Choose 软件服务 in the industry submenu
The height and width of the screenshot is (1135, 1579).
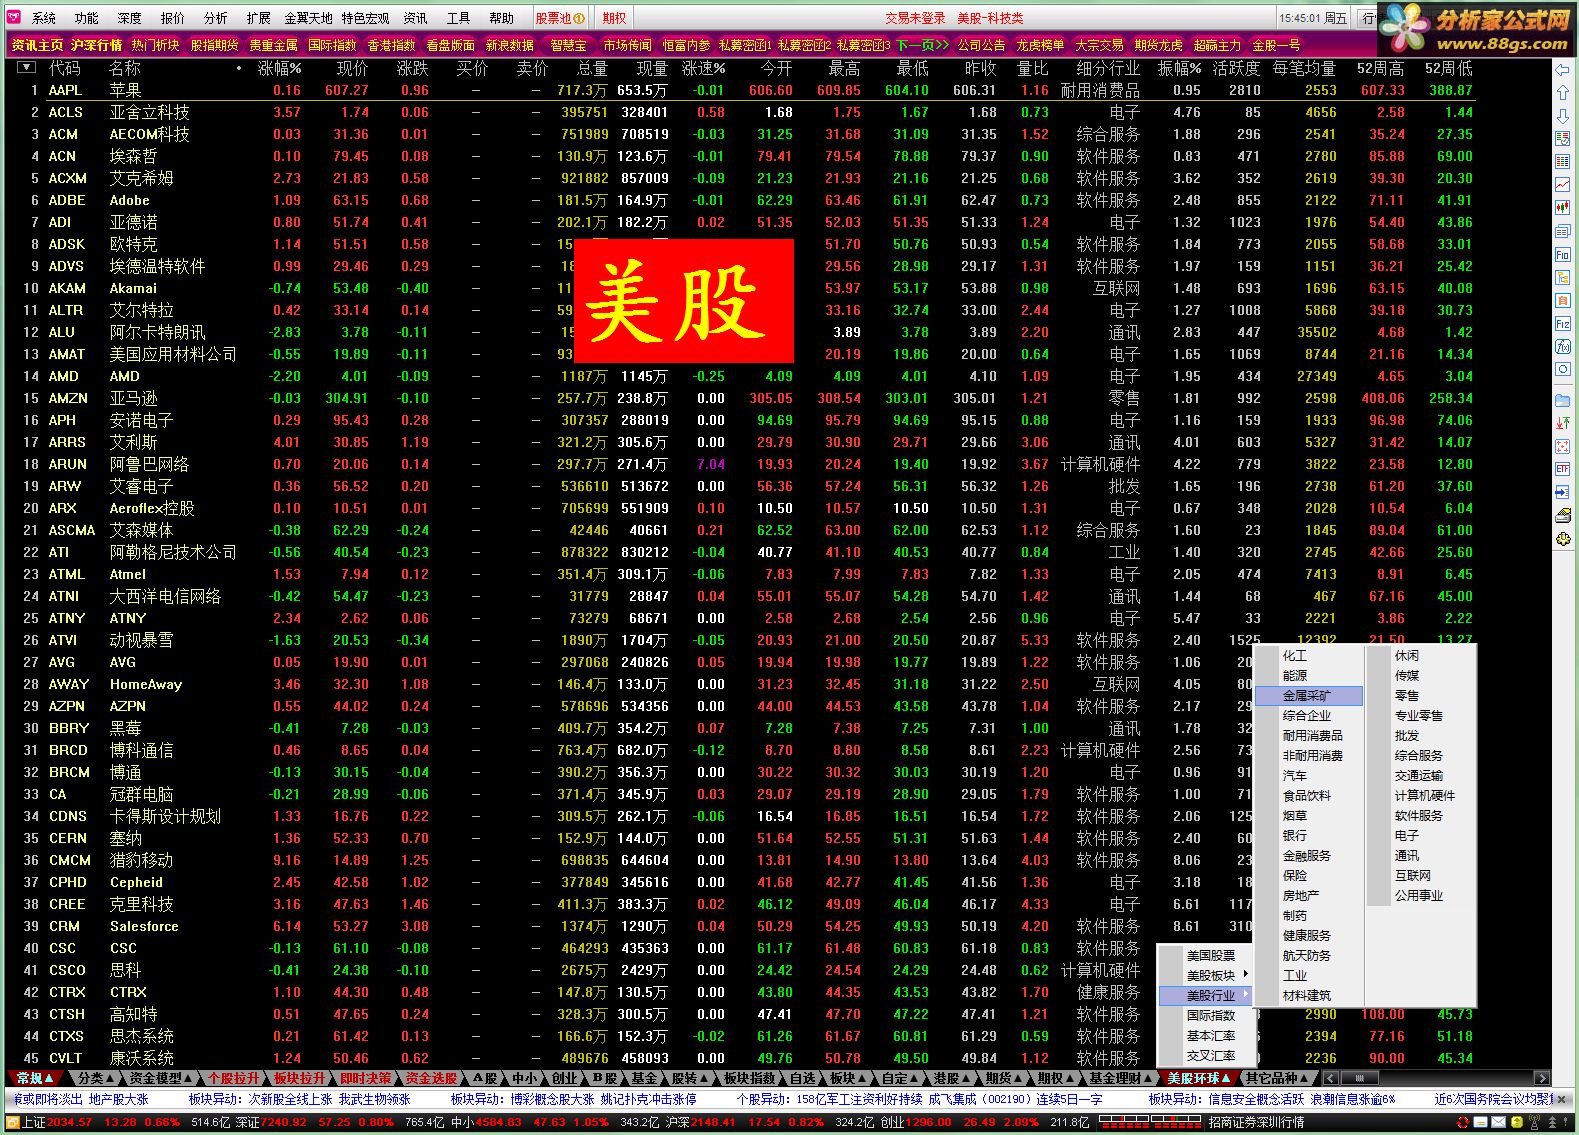tap(1419, 815)
